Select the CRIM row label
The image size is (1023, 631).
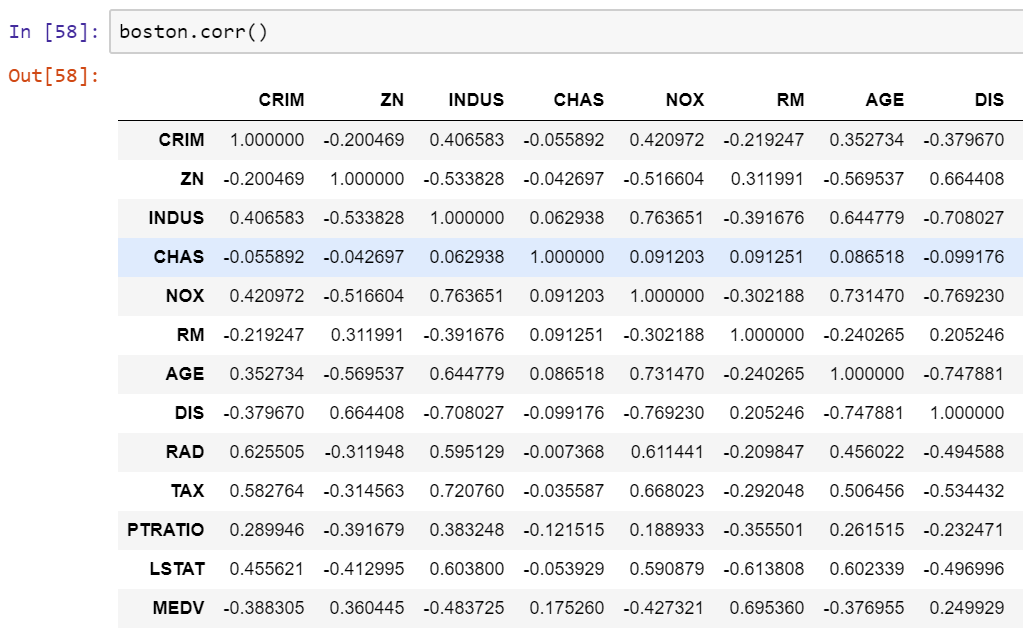point(181,140)
